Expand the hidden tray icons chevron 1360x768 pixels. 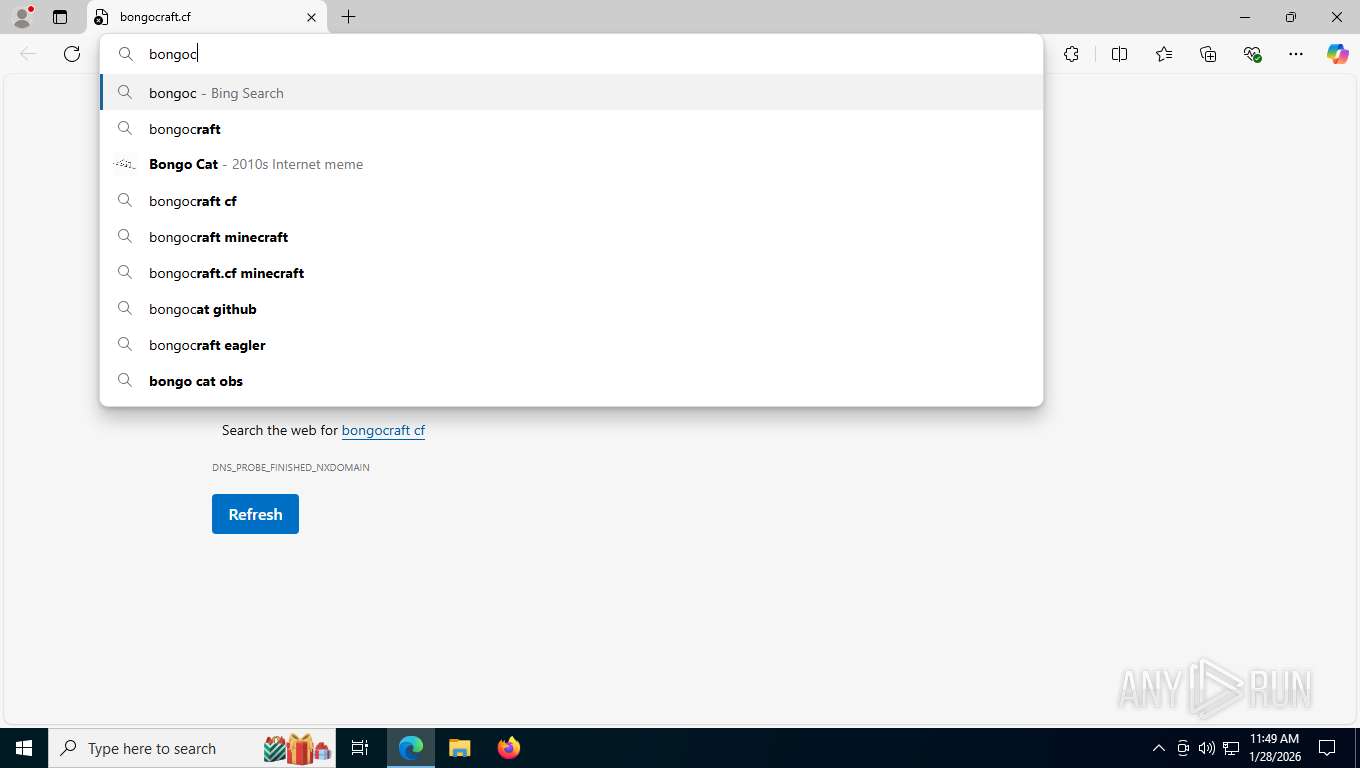point(1159,748)
